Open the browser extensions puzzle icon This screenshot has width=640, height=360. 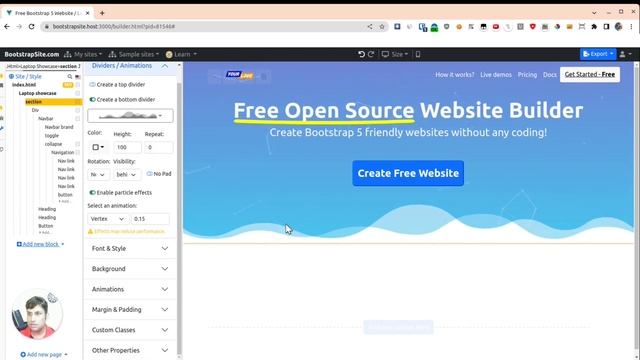click(594, 27)
